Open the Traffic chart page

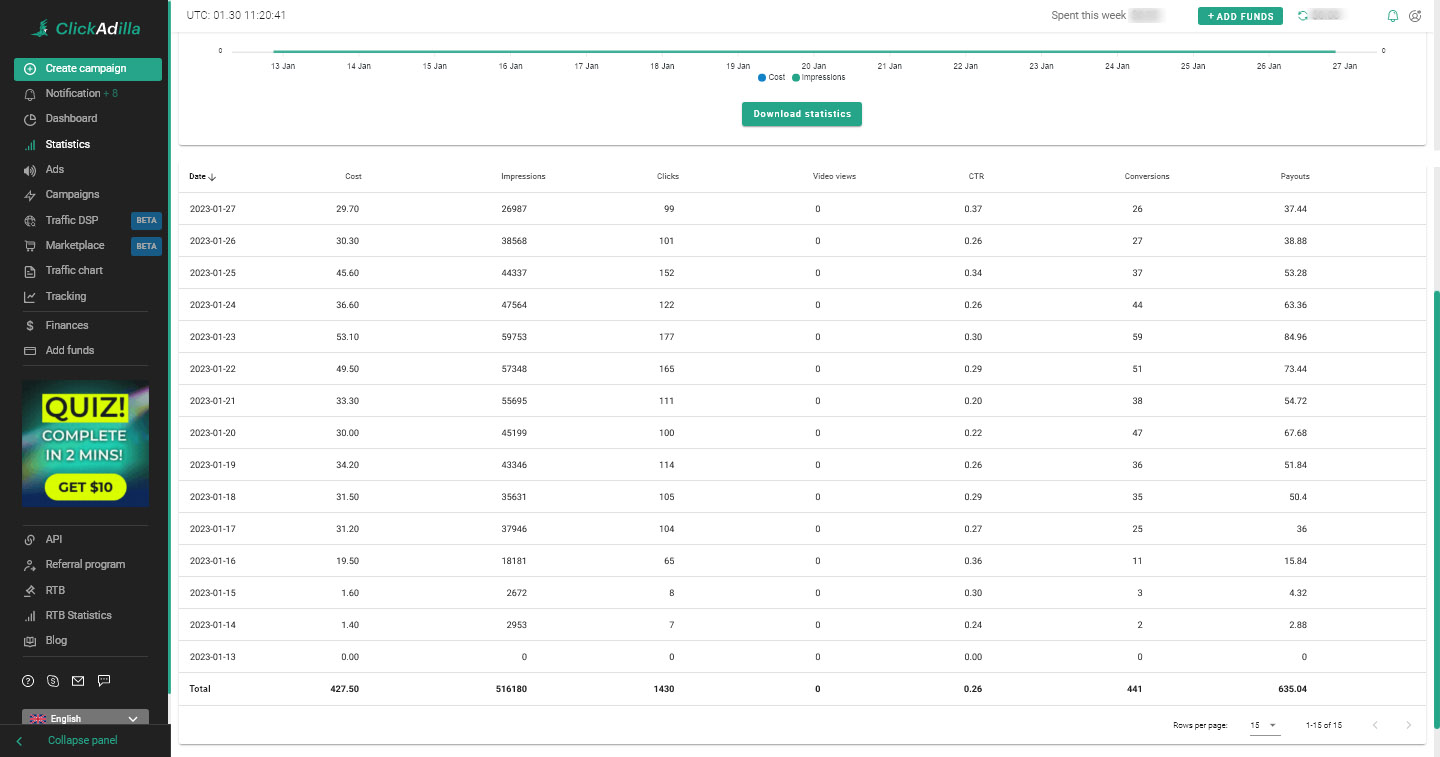[x=74, y=270]
